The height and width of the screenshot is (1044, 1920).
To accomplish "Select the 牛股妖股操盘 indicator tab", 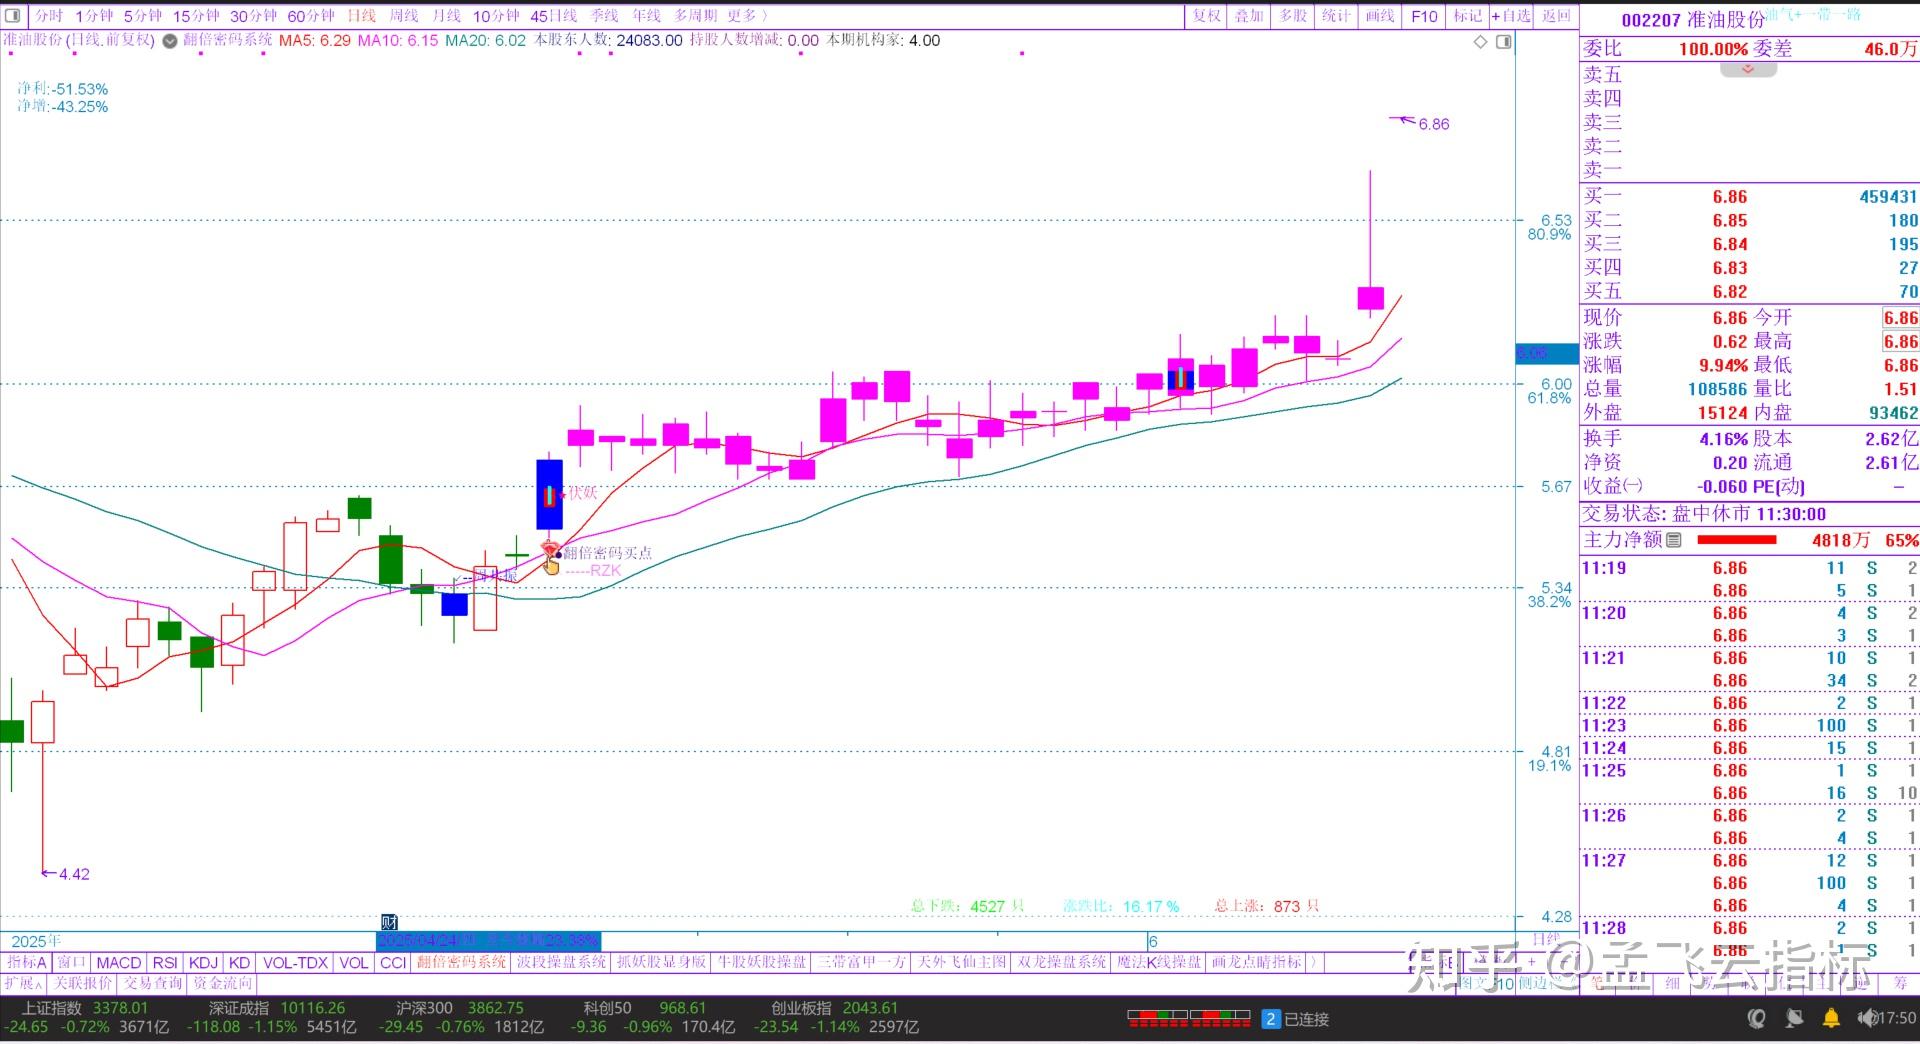I will point(761,962).
